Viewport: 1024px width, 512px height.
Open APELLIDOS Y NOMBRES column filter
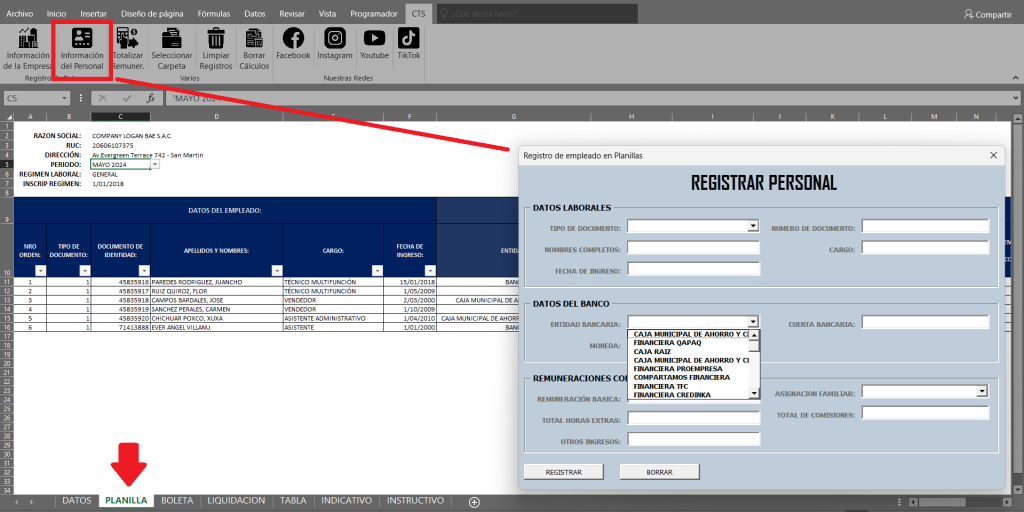click(x=277, y=270)
